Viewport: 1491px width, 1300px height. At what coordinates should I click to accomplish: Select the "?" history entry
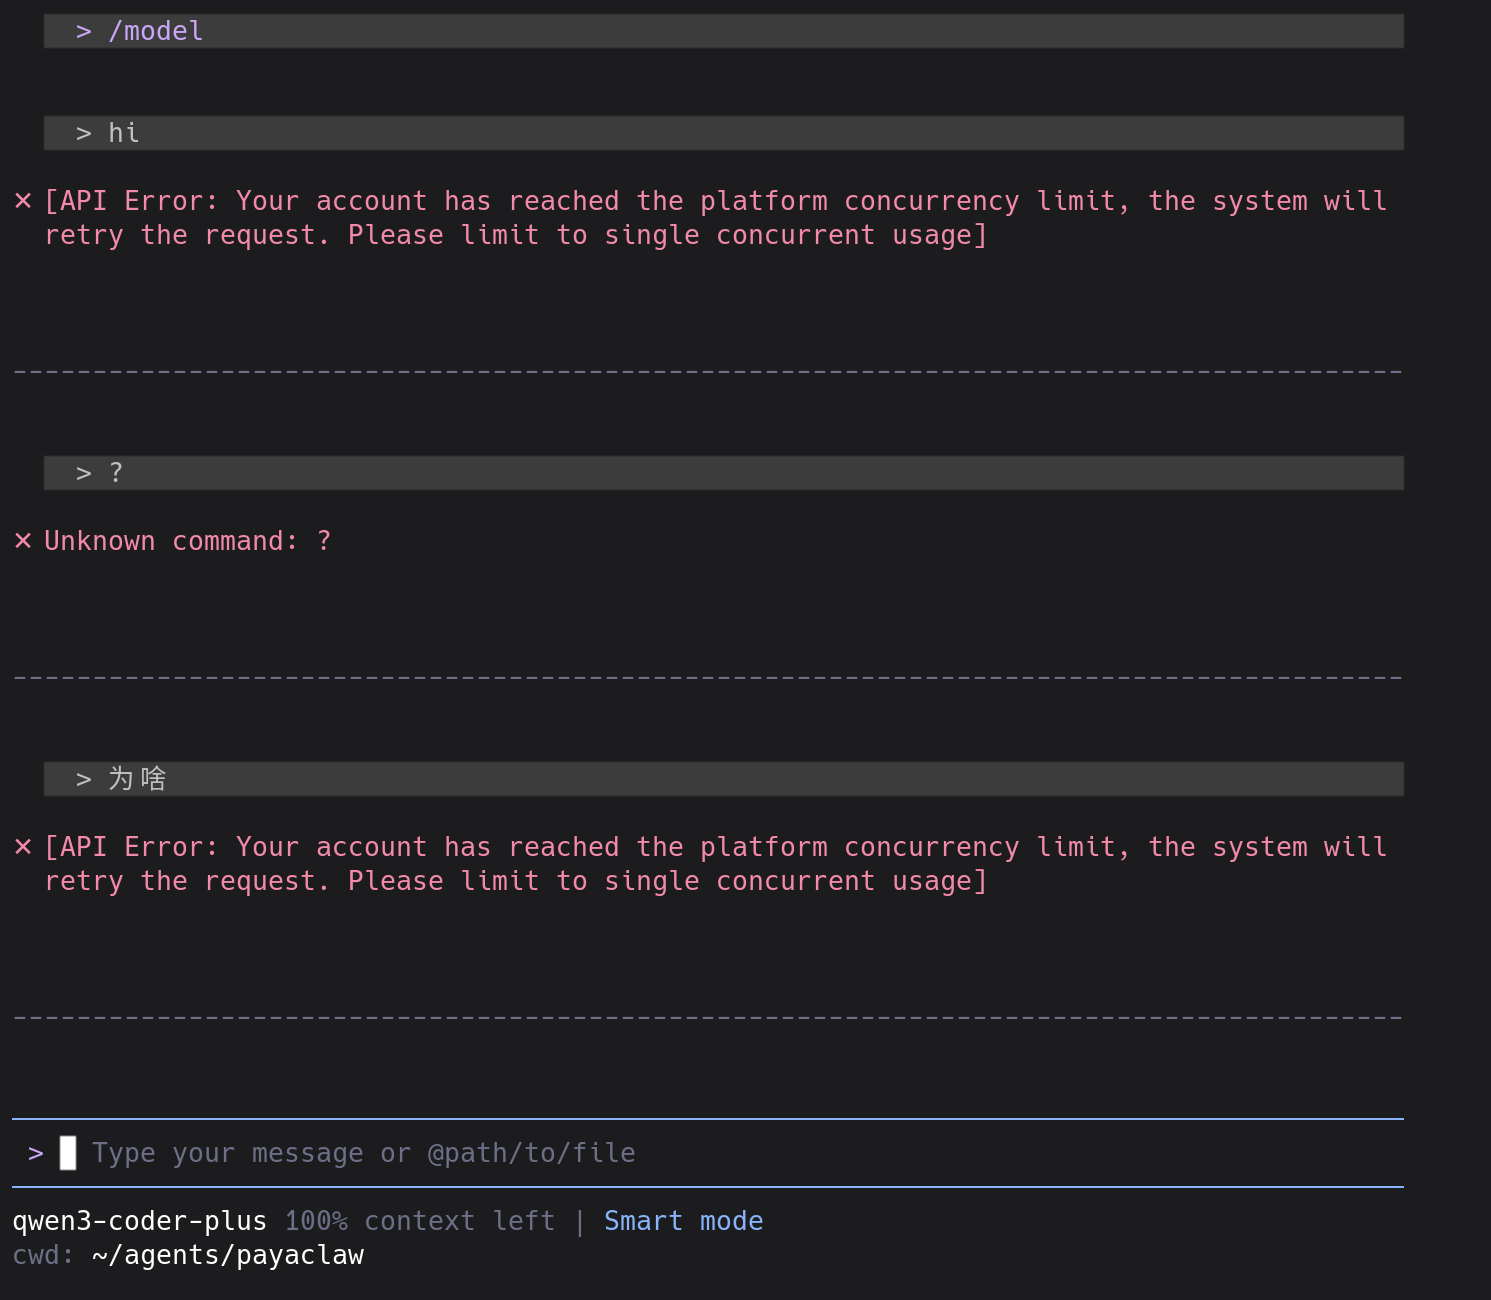(x=116, y=473)
